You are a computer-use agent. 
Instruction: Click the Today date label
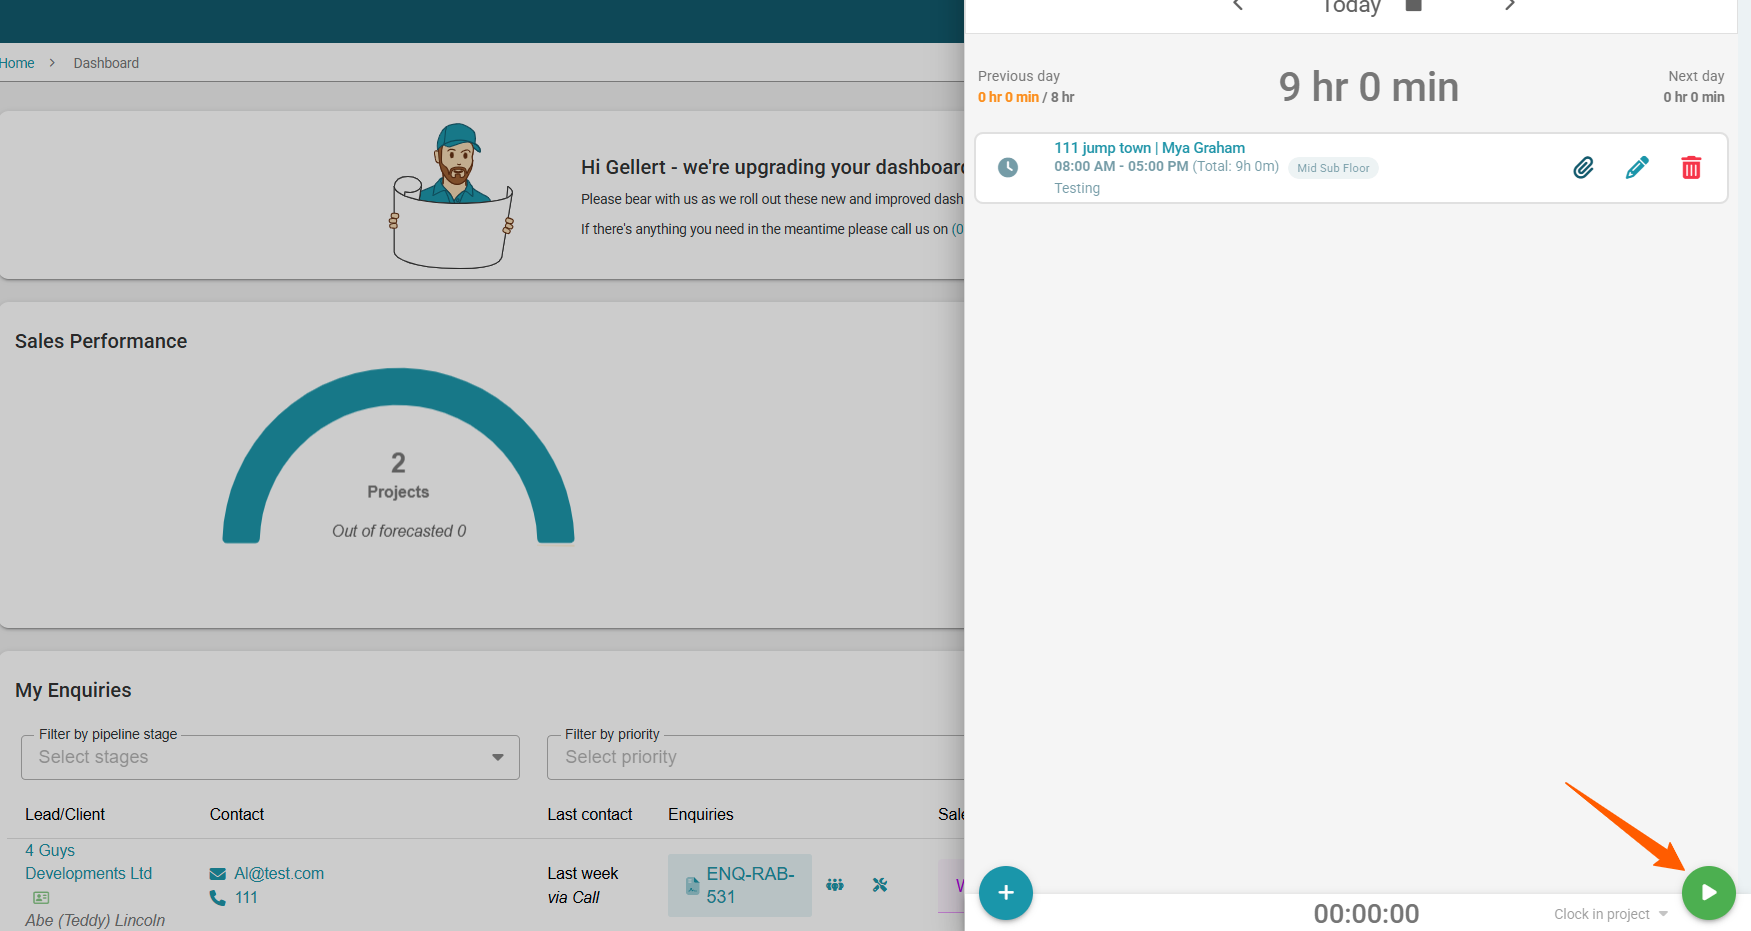pyautogui.click(x=1351, y=6)
